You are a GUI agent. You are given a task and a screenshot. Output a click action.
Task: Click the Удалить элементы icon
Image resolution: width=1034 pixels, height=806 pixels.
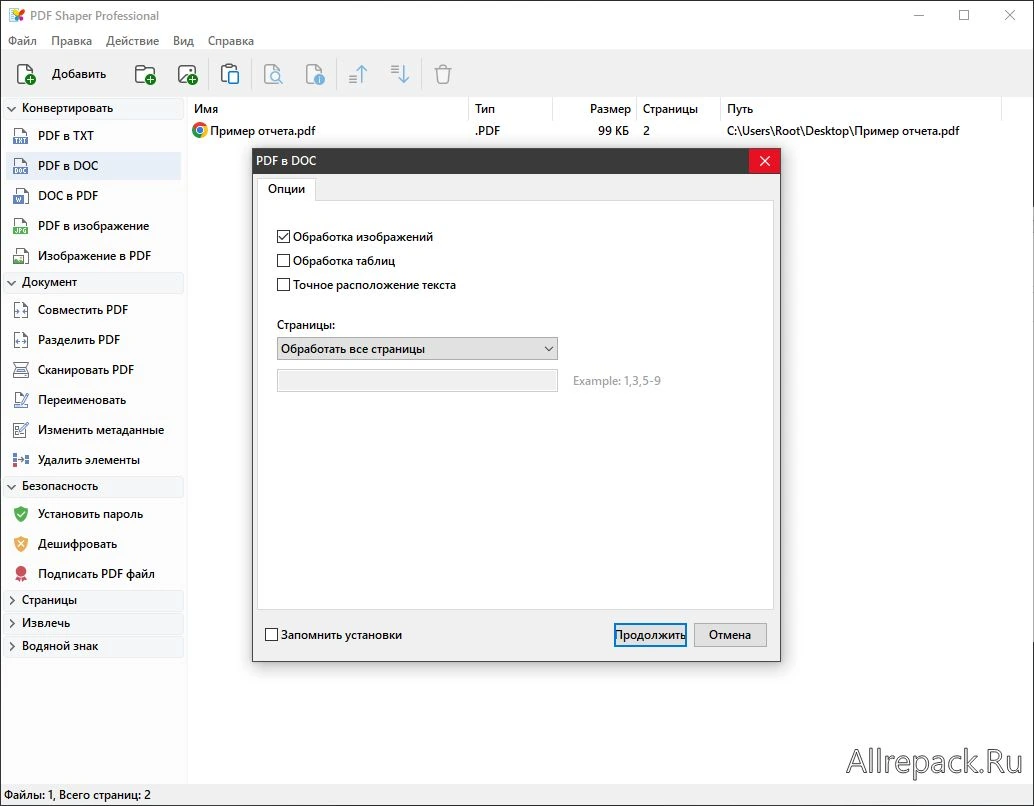[x=21, y=460]
